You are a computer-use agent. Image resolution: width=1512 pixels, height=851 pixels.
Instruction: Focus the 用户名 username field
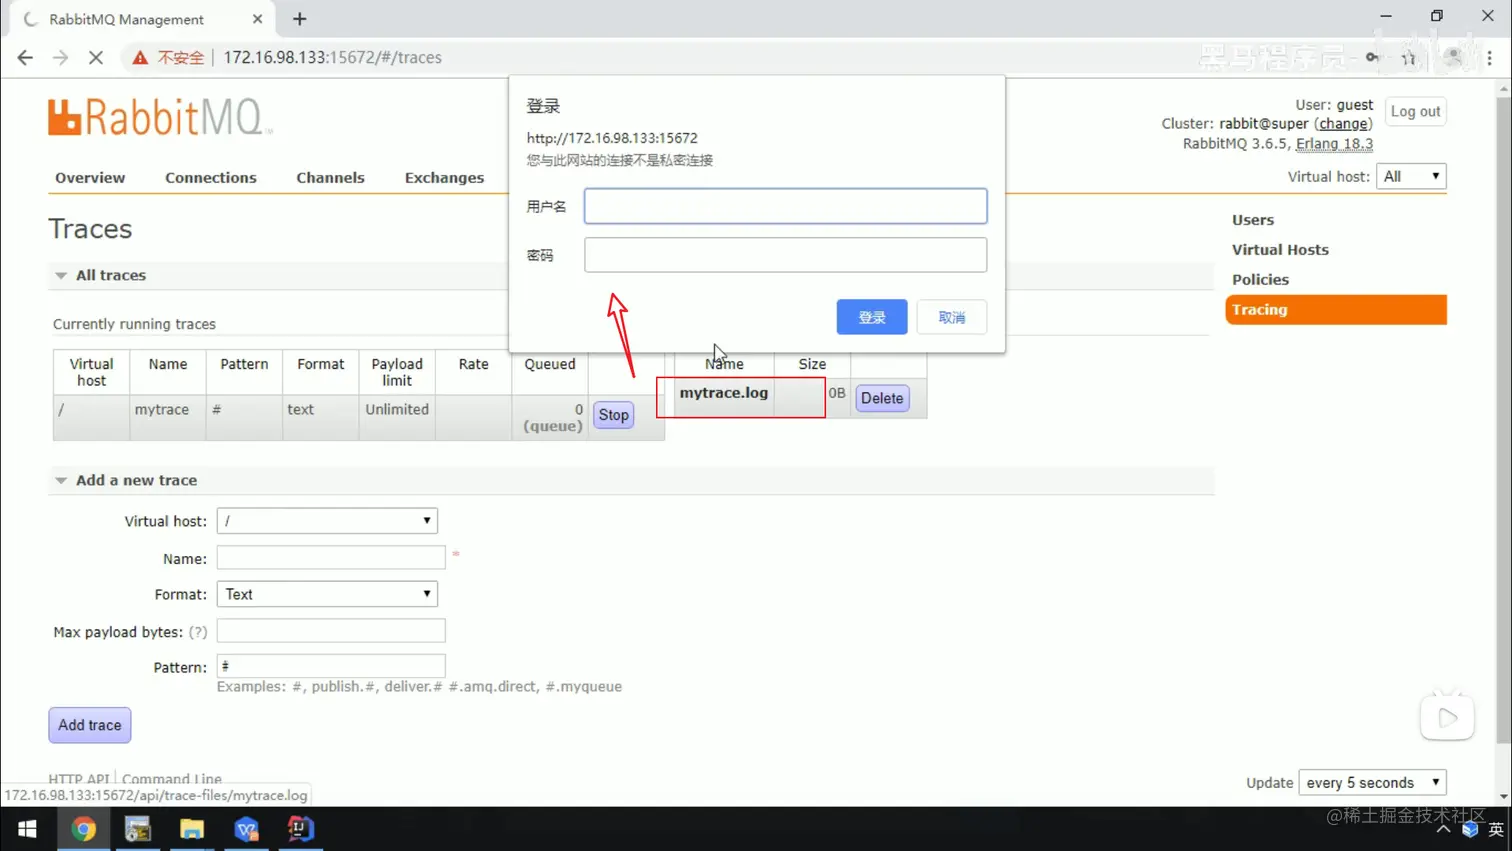point(785,206)
